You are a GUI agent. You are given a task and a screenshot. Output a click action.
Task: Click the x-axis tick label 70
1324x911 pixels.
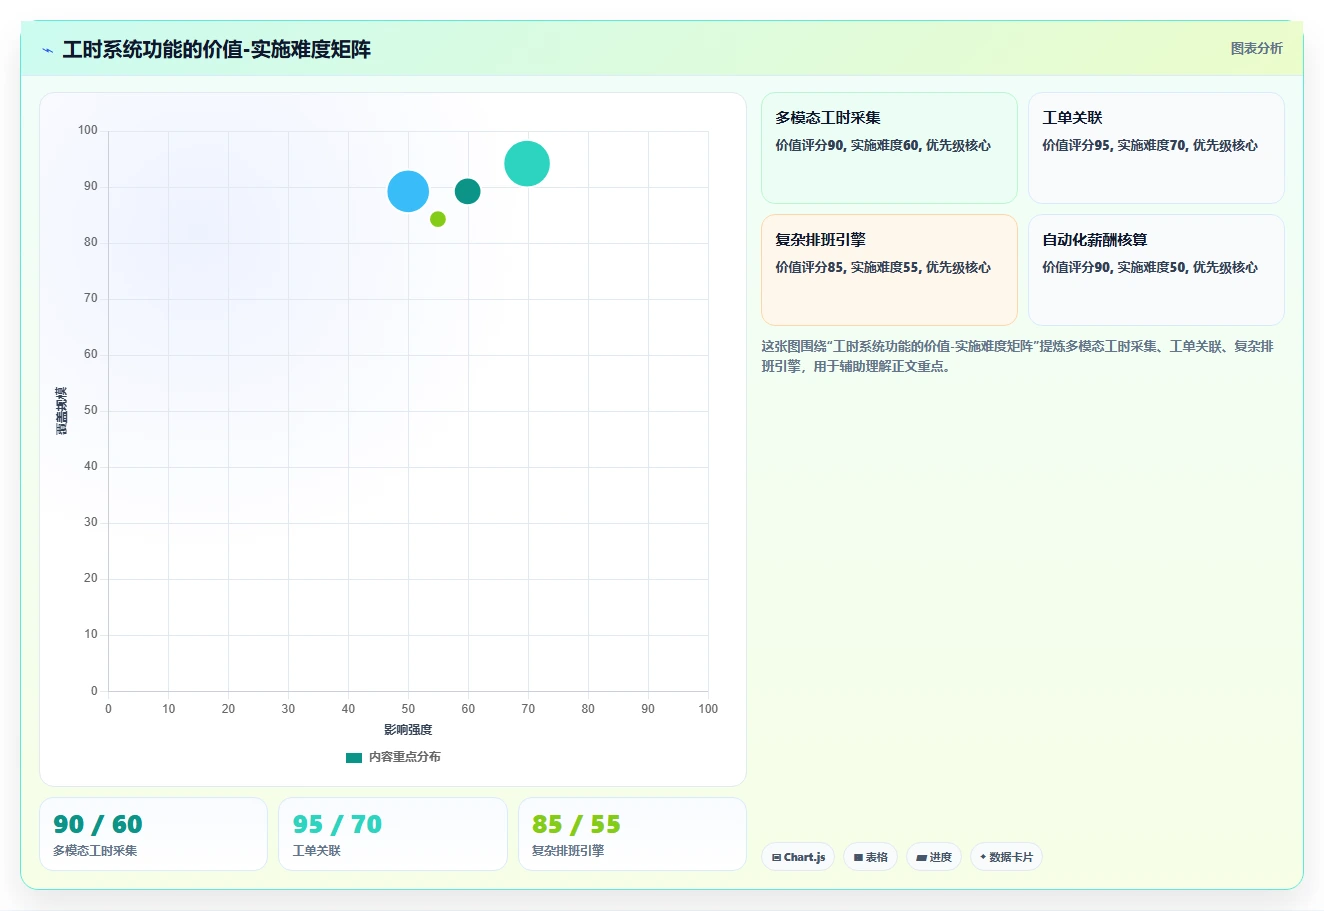tap(528, 709)
